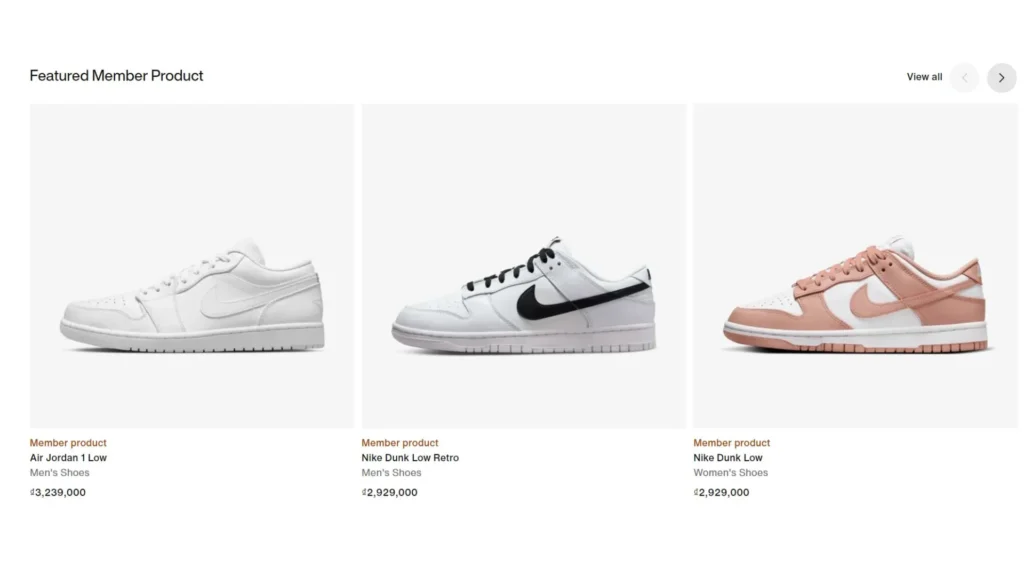
Task: Click Men's Shoes under Nike Dunk Low Retro
Action: pyautogui.click(x=391, y=473)
